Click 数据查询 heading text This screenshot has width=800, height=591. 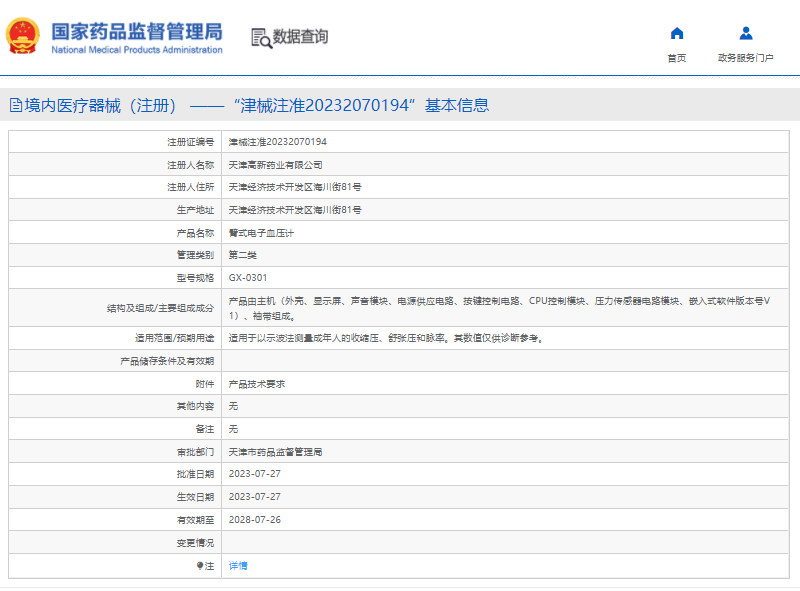[301, 37]
